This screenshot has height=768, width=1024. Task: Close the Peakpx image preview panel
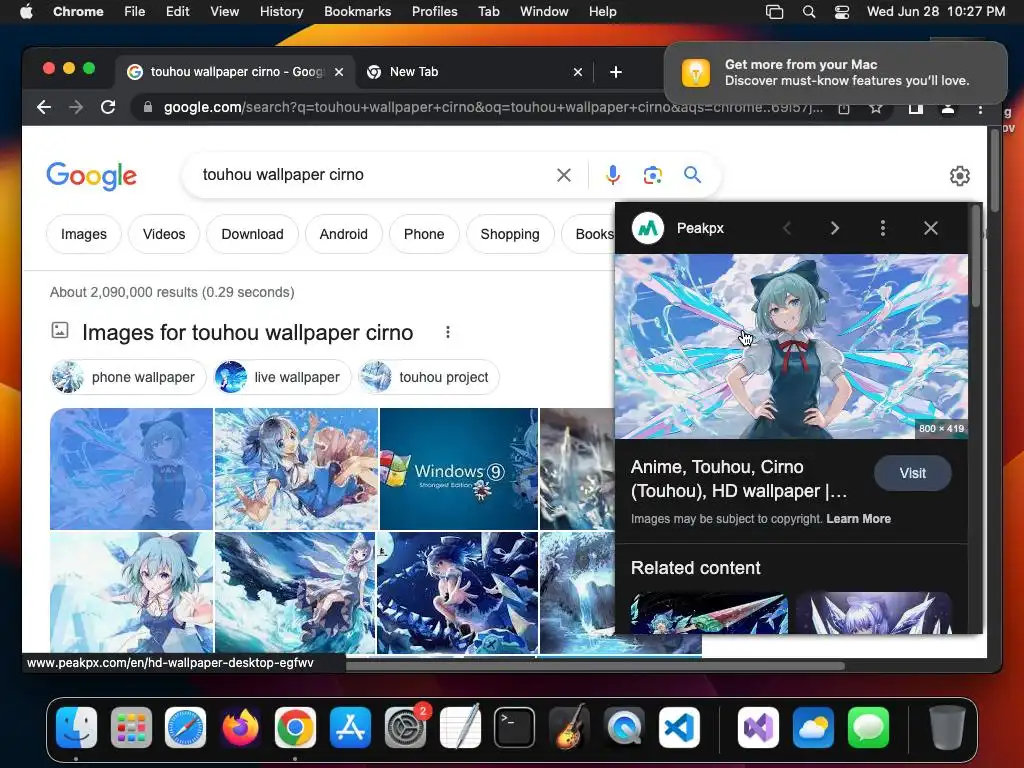(x=931, y=228)
